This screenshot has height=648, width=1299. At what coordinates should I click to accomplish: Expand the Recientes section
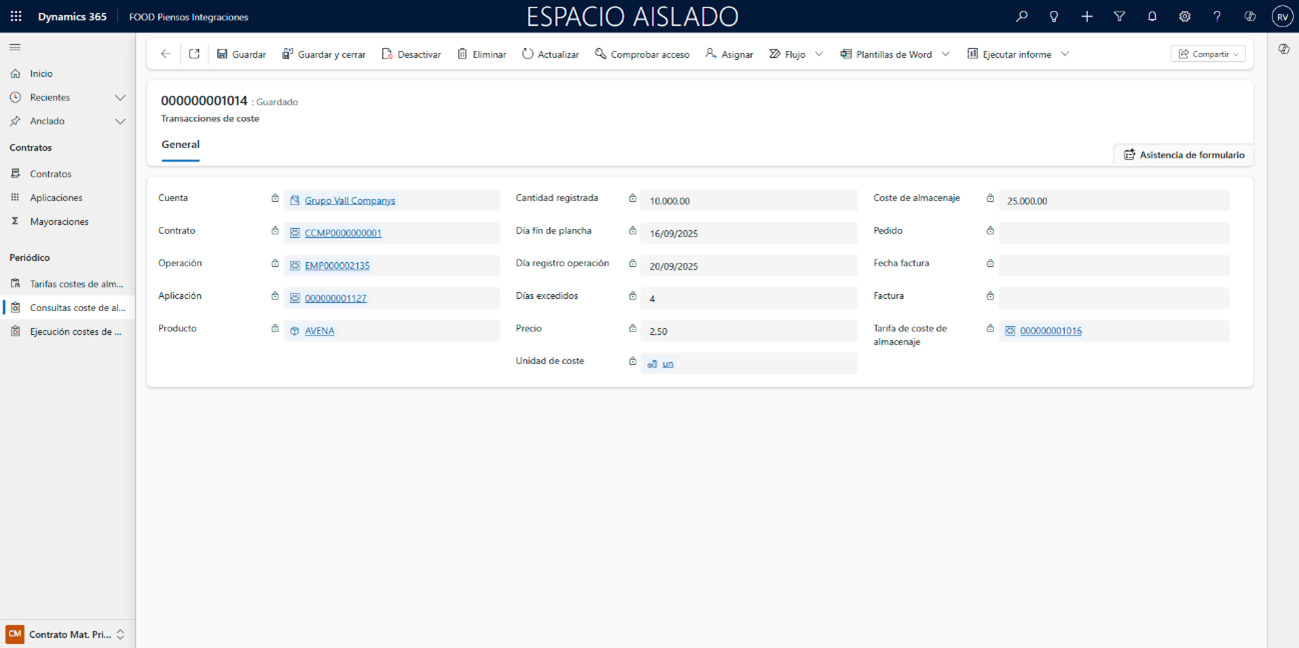120,98
